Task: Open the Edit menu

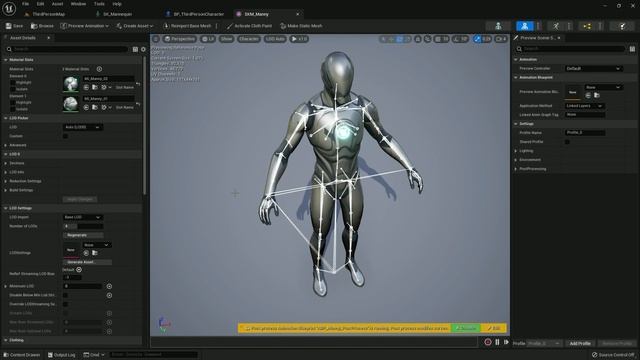Action: pos(40,4)
